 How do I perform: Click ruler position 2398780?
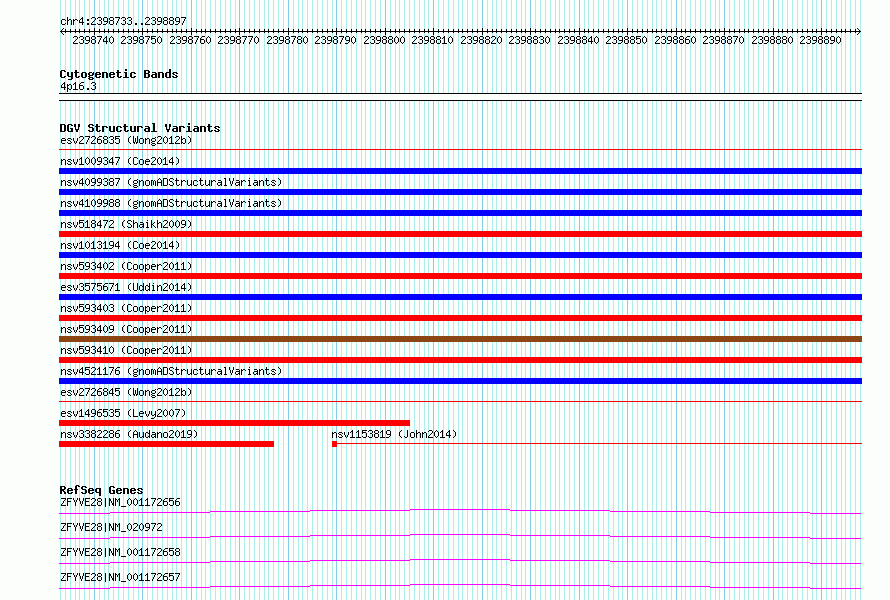(287, 40)
